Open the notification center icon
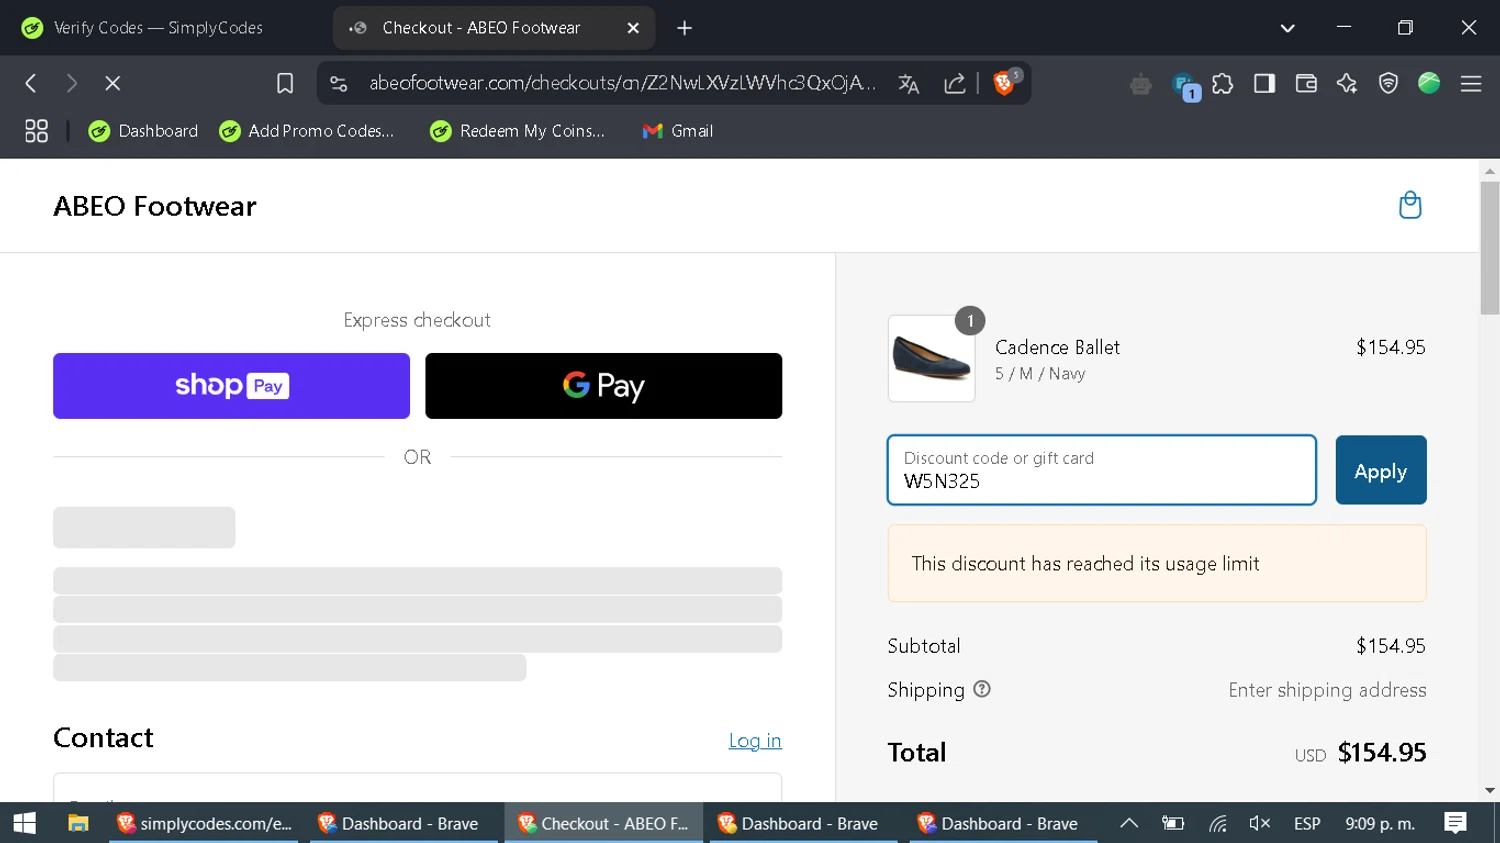 coord(1455,823)
